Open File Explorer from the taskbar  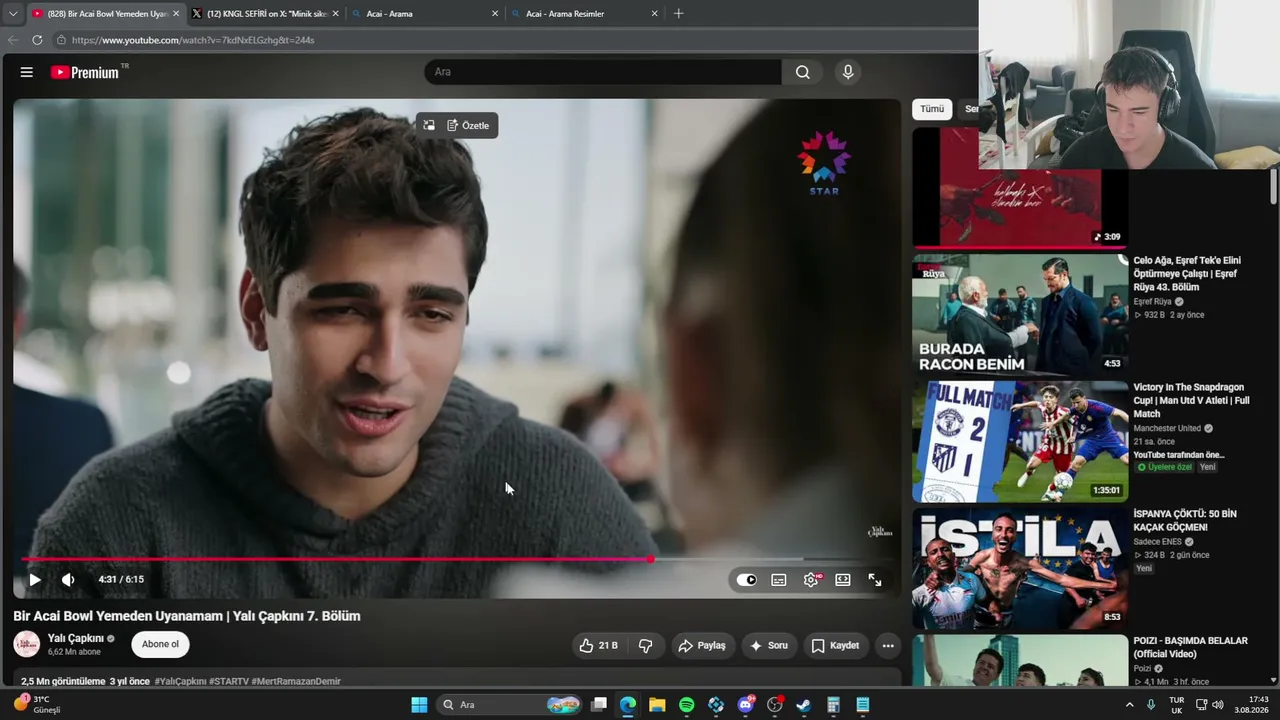(657, 705)
